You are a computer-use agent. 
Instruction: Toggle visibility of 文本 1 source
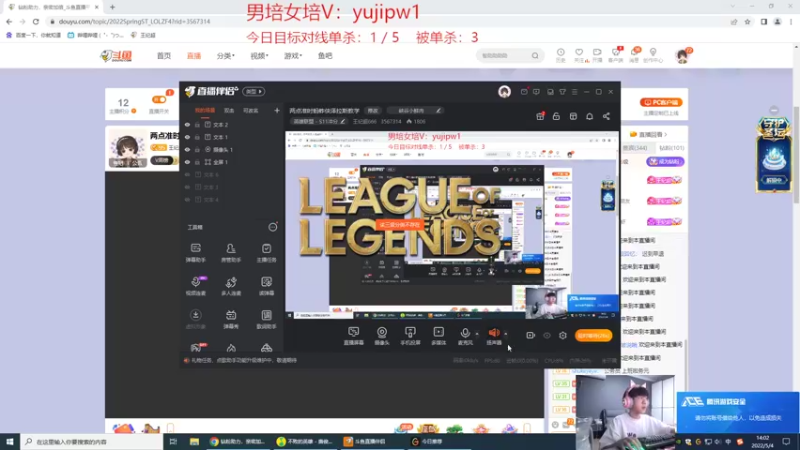pos(187,137)
